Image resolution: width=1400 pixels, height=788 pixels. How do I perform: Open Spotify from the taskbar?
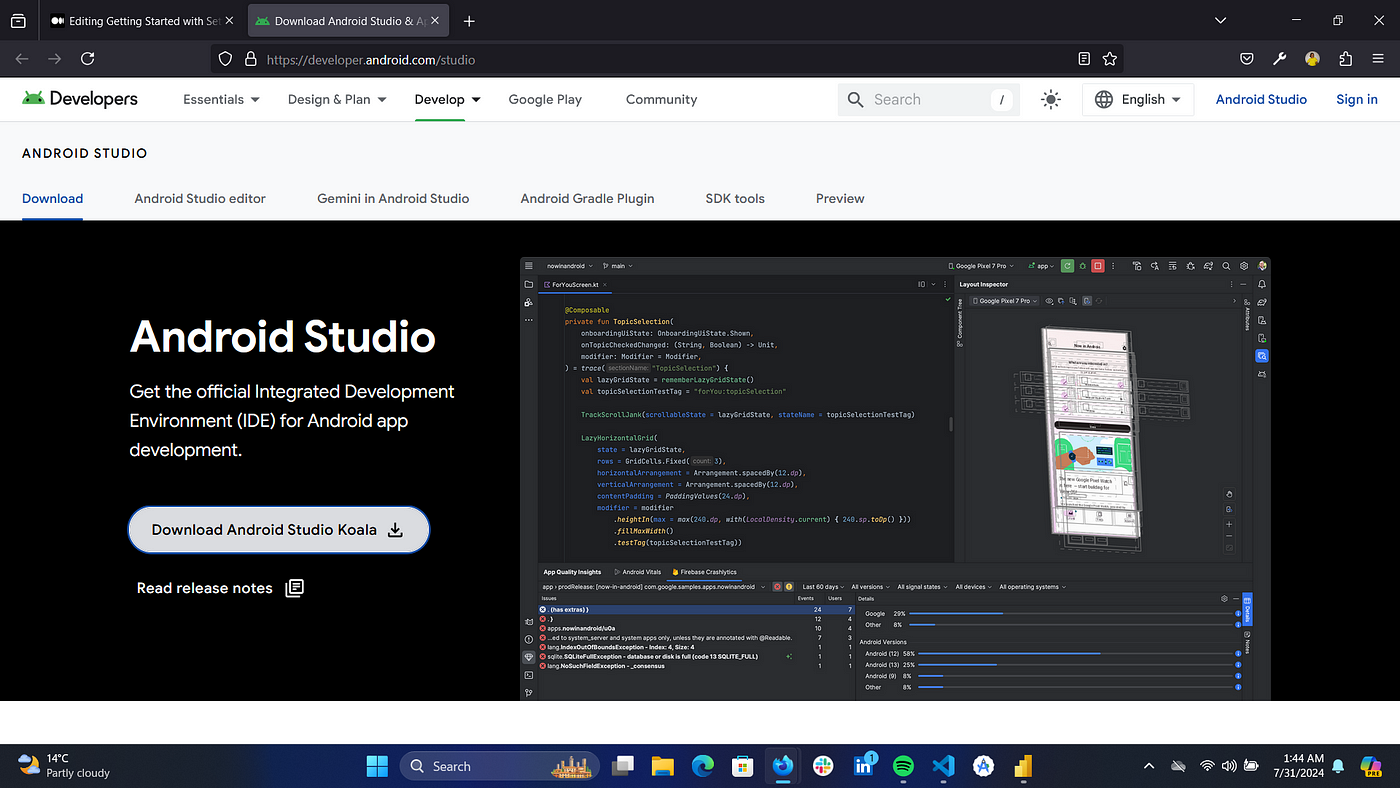[x=903, y=766]
